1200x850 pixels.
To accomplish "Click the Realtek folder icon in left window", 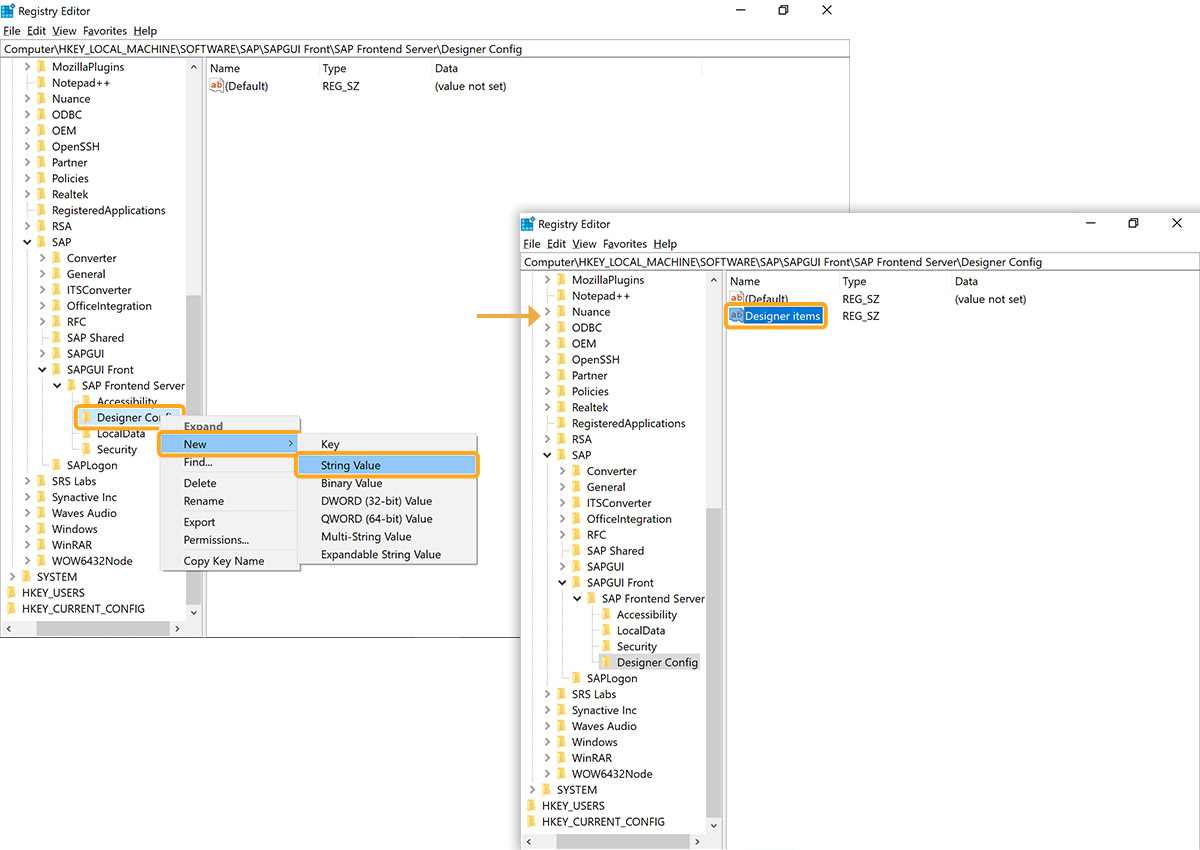I will coord(42,195).
